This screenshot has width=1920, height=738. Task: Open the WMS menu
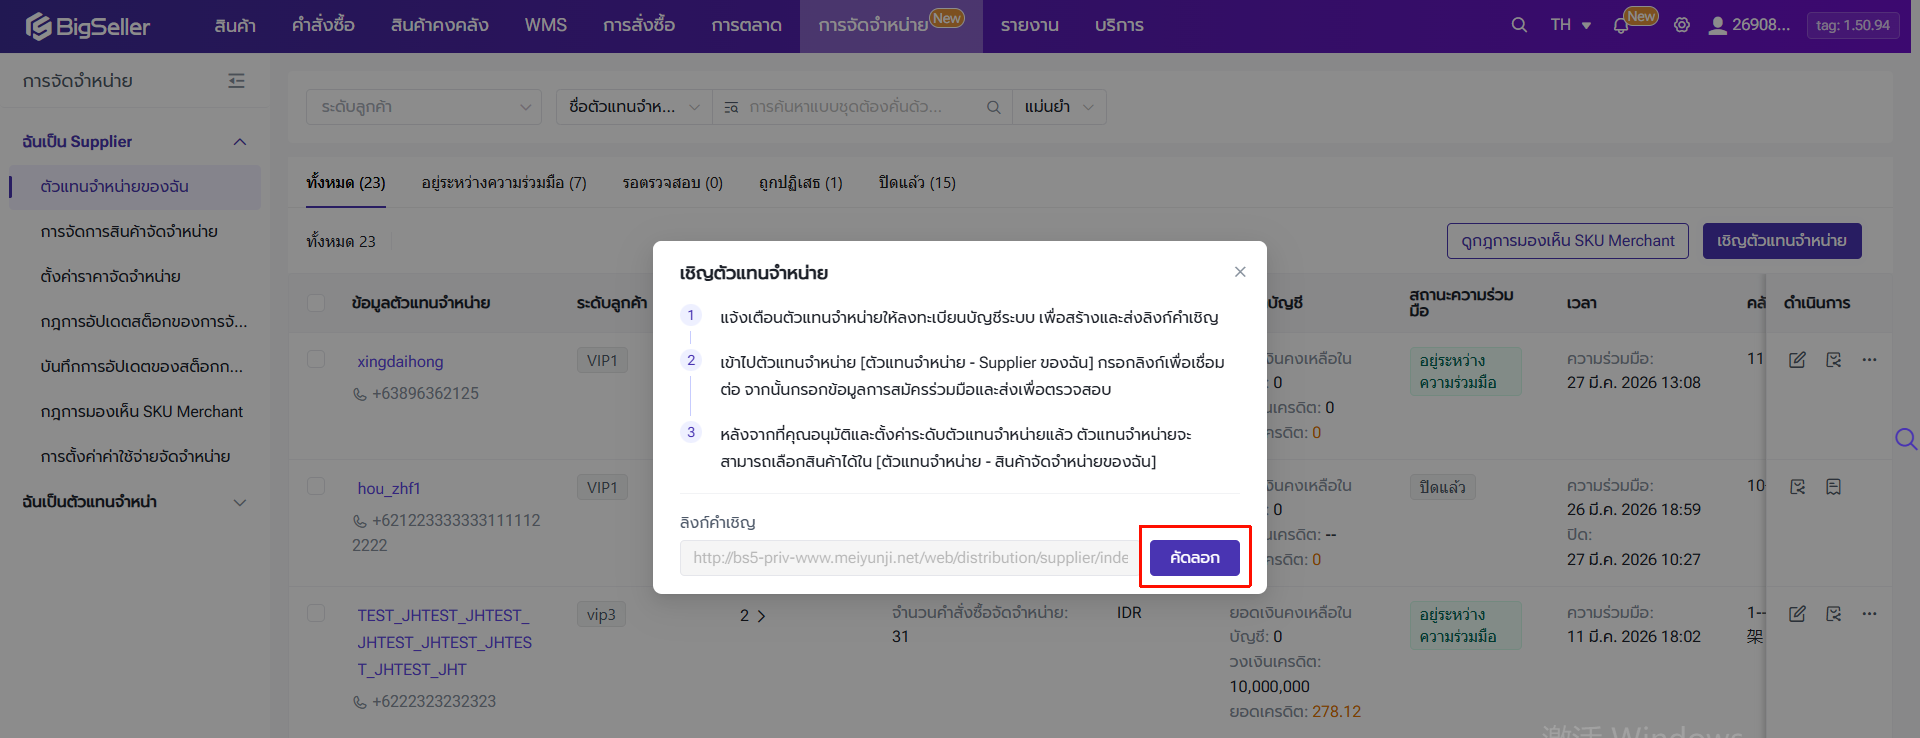[x=546, y=25]
